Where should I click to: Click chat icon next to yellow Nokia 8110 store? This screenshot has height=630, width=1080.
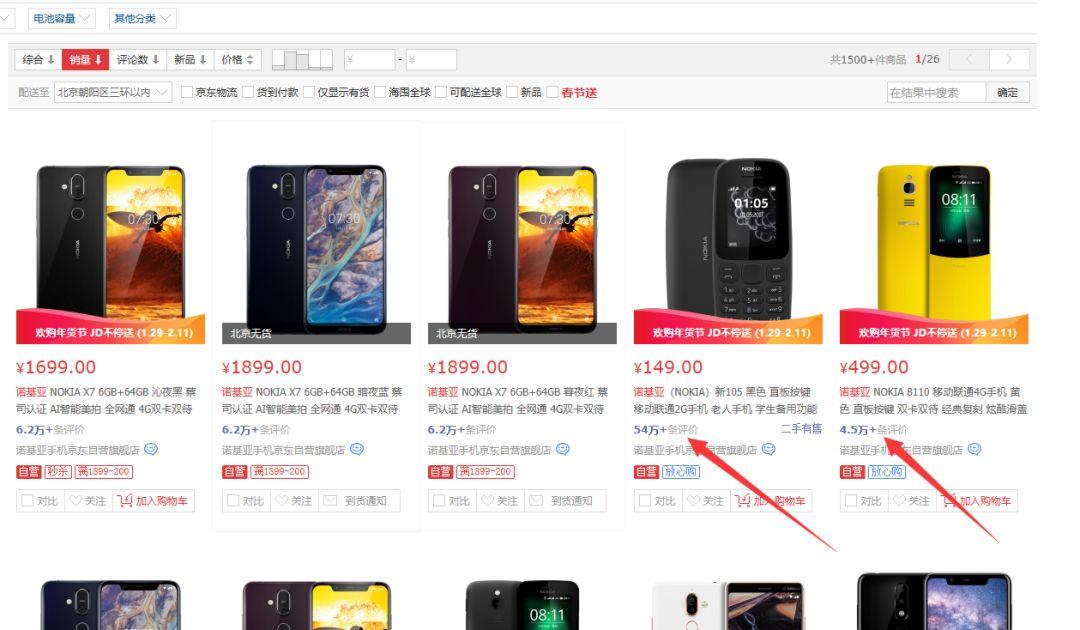point(974,450)
